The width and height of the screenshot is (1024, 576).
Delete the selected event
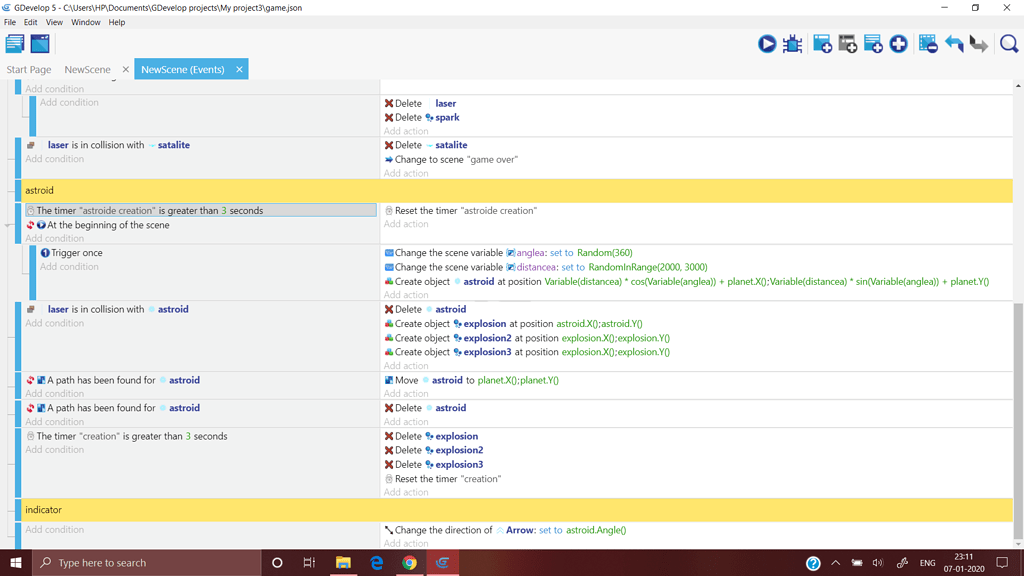point(928,44)
